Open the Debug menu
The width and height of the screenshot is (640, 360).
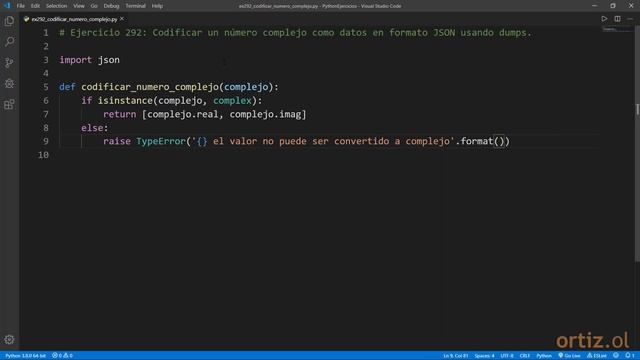click(111, 6)
